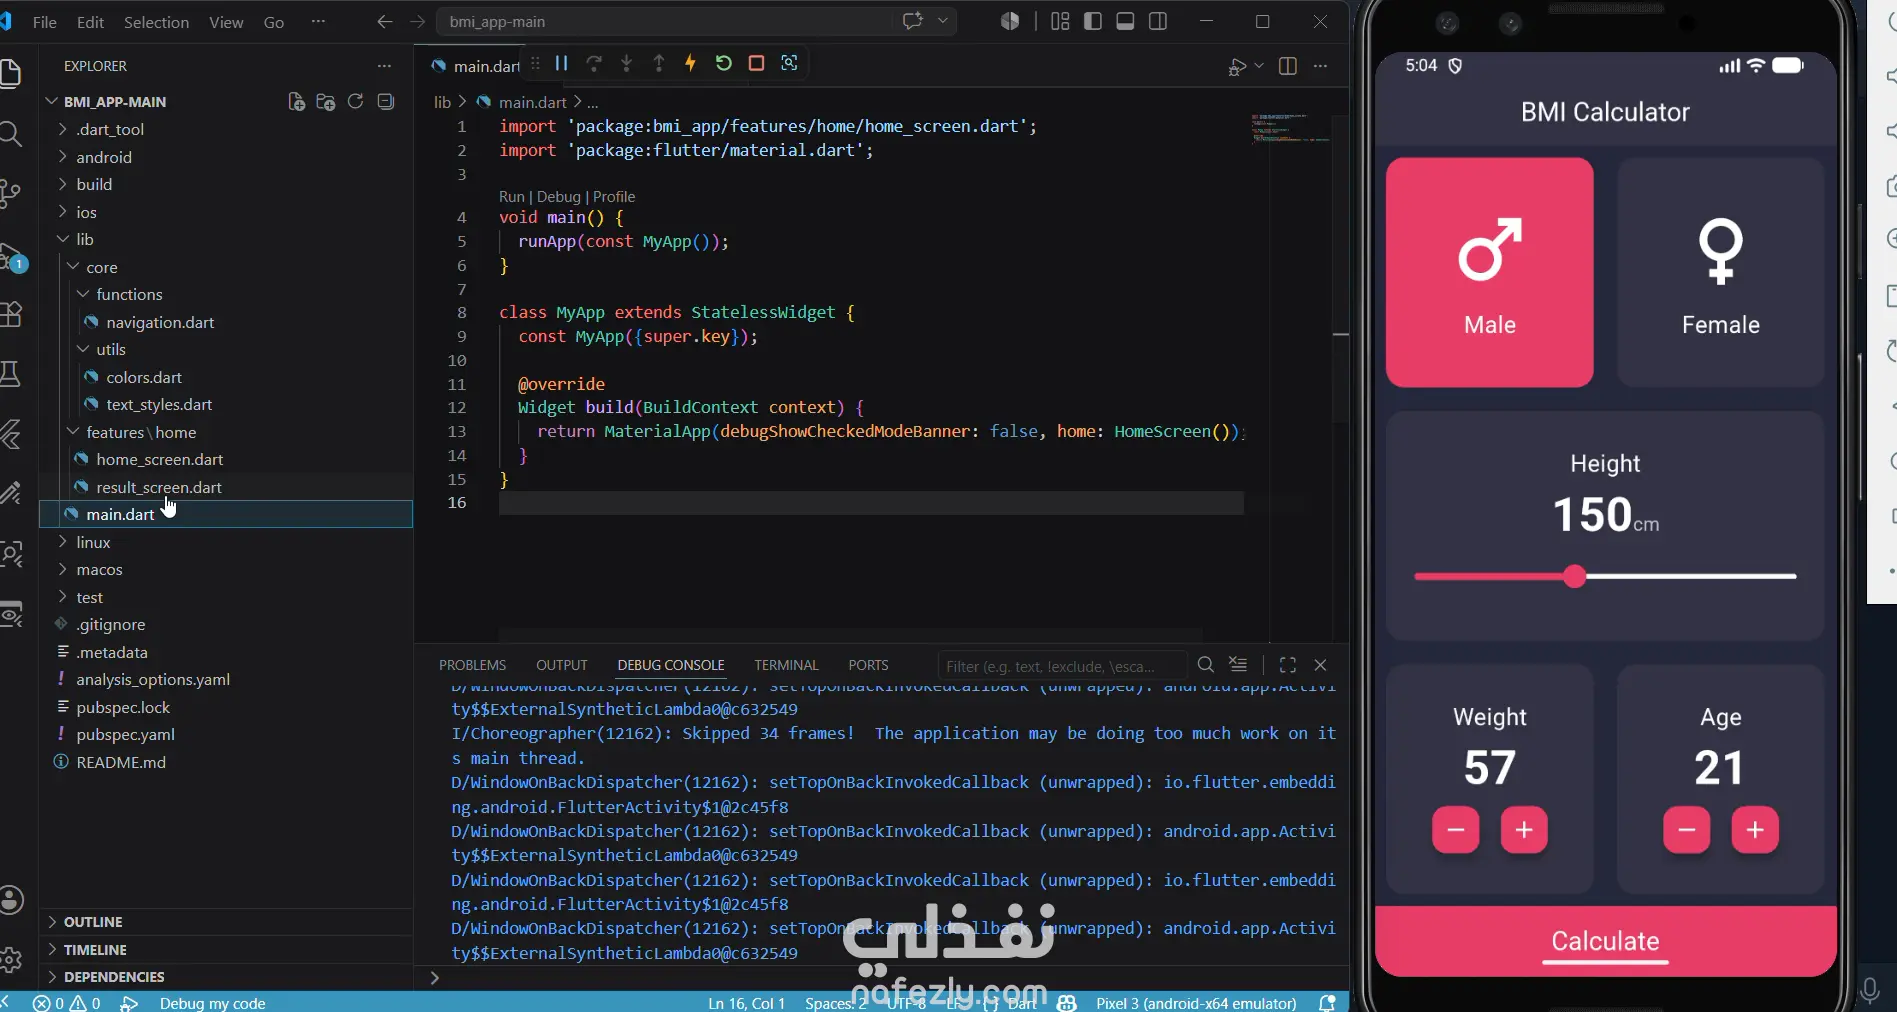The image size is (1897, 1012).
Task: Increase Weight with plus button
Action: tap(1523, 829)
